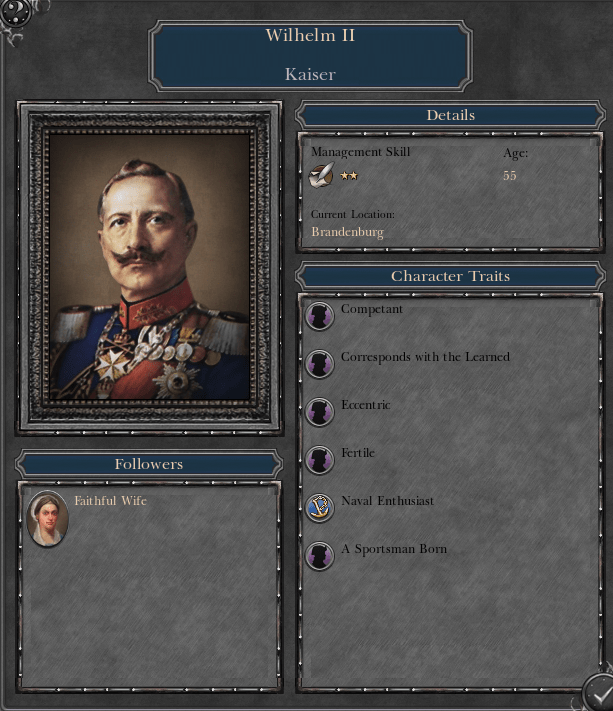Click the Naval Enthusiast anchor icon

pyautogui.click(x=319, y=508)
